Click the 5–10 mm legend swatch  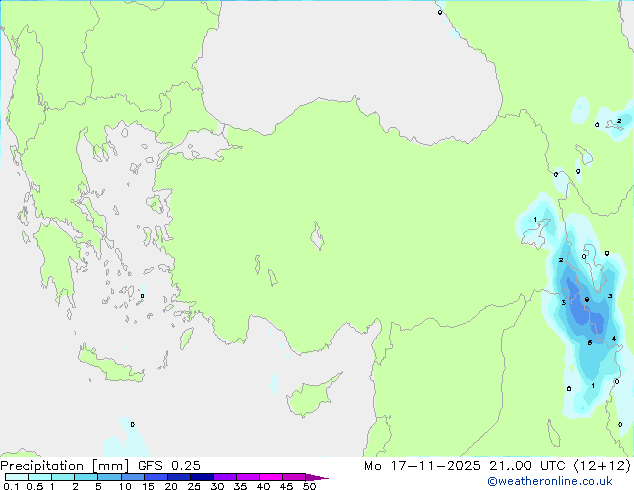[x=110, y=477]
